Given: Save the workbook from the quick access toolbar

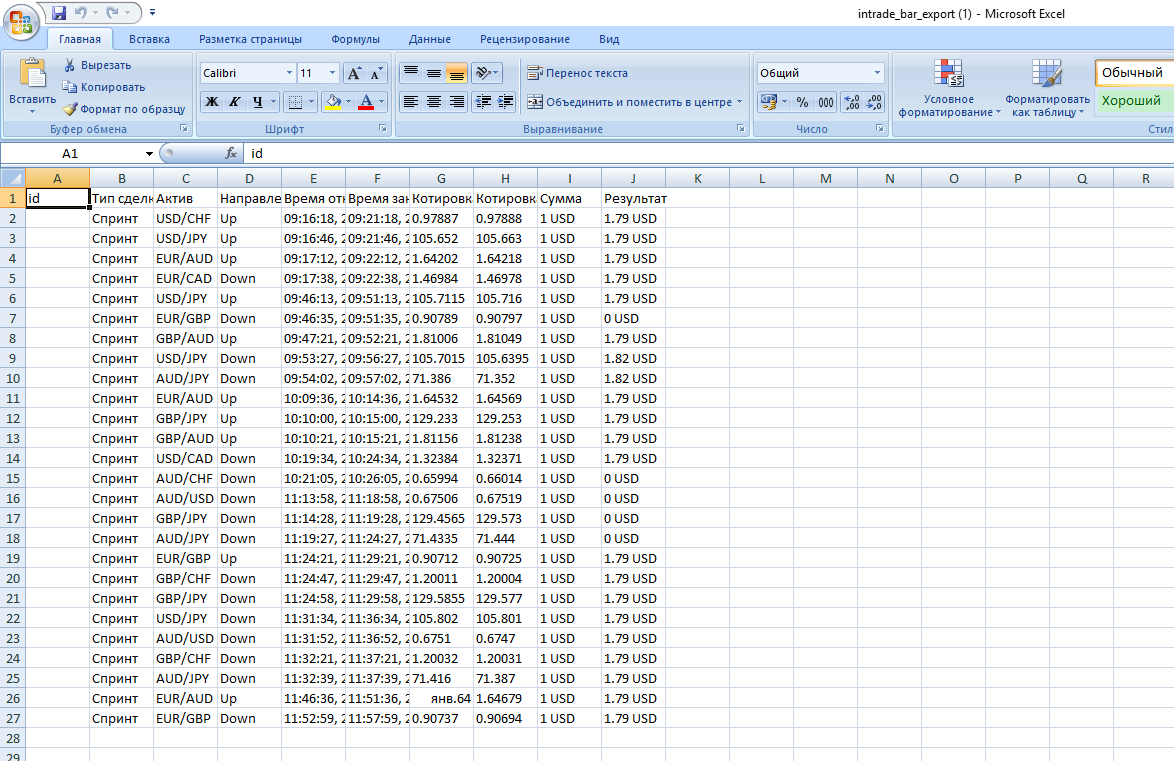Looking at the screenshot, I should (59, 13).
